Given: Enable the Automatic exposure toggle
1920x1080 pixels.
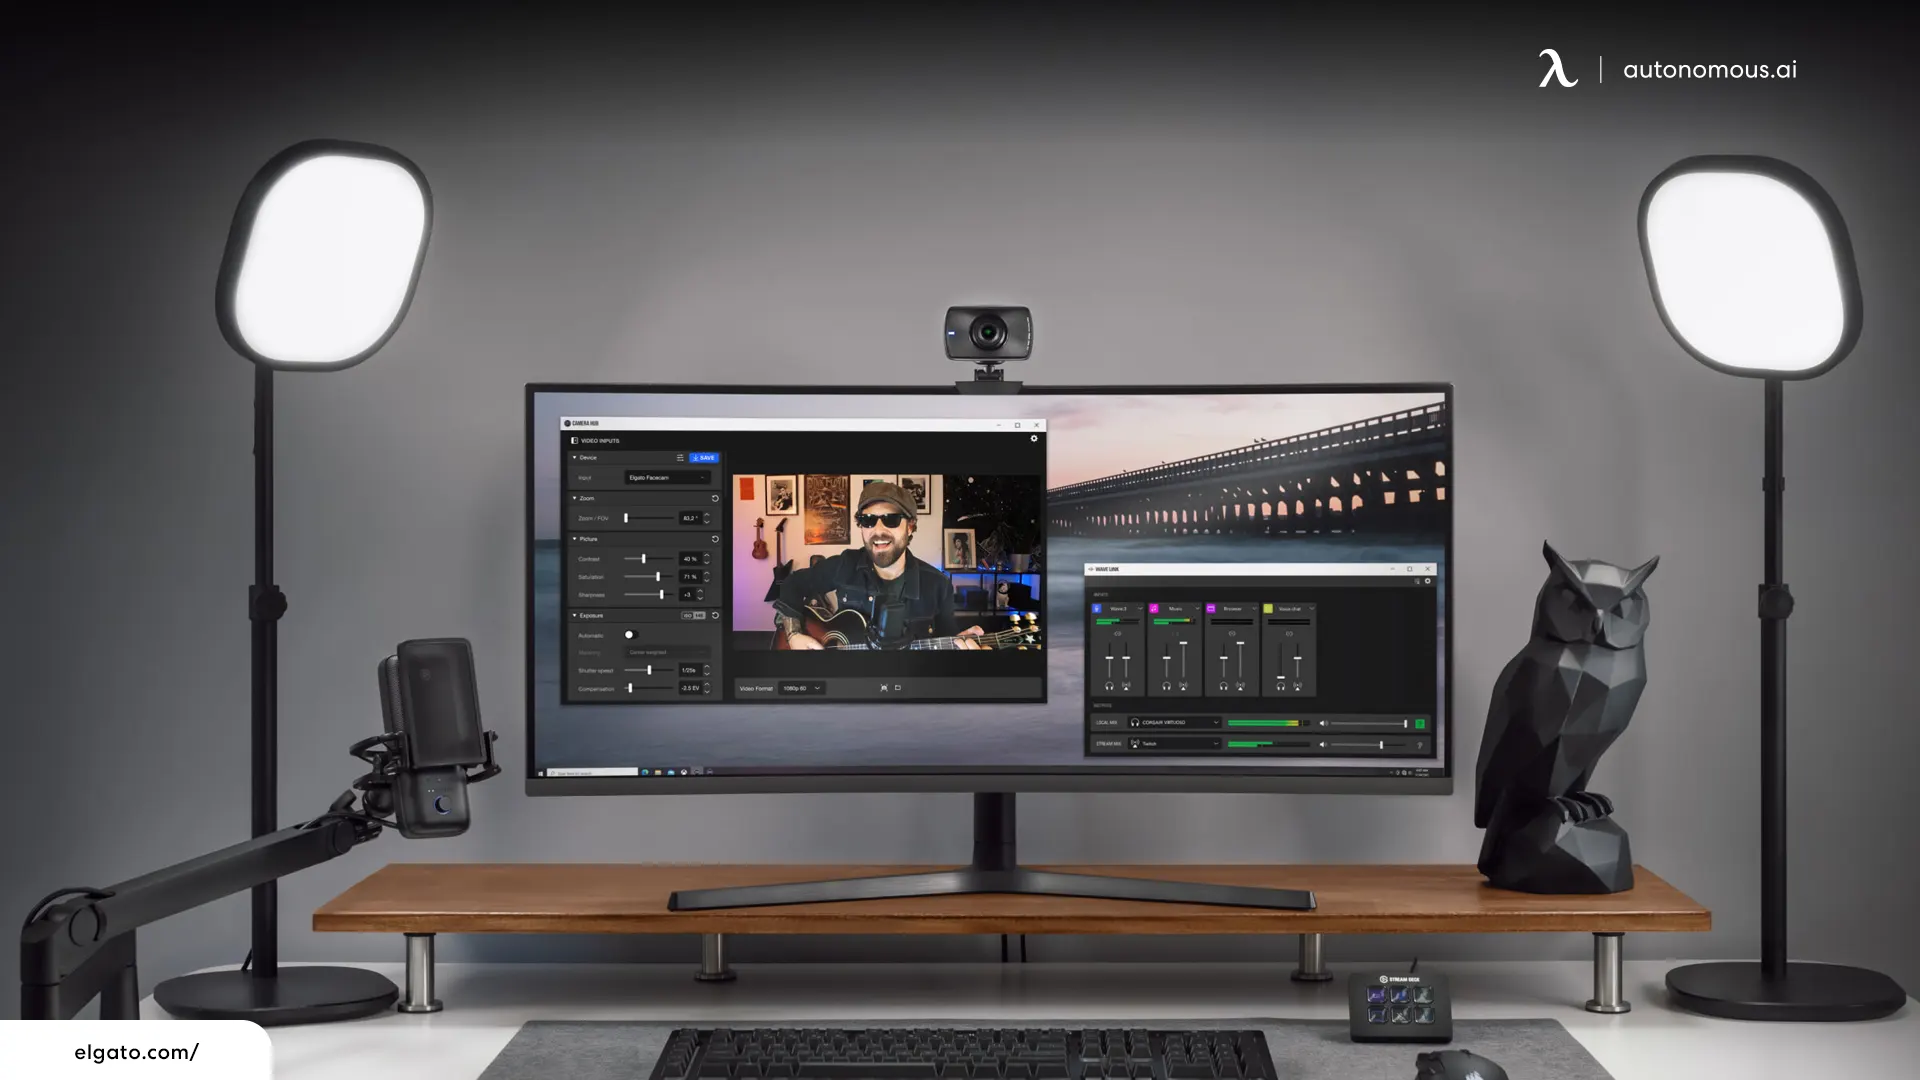Looking at the screenshot, I should pyautogui.click(x=632, y=635).
